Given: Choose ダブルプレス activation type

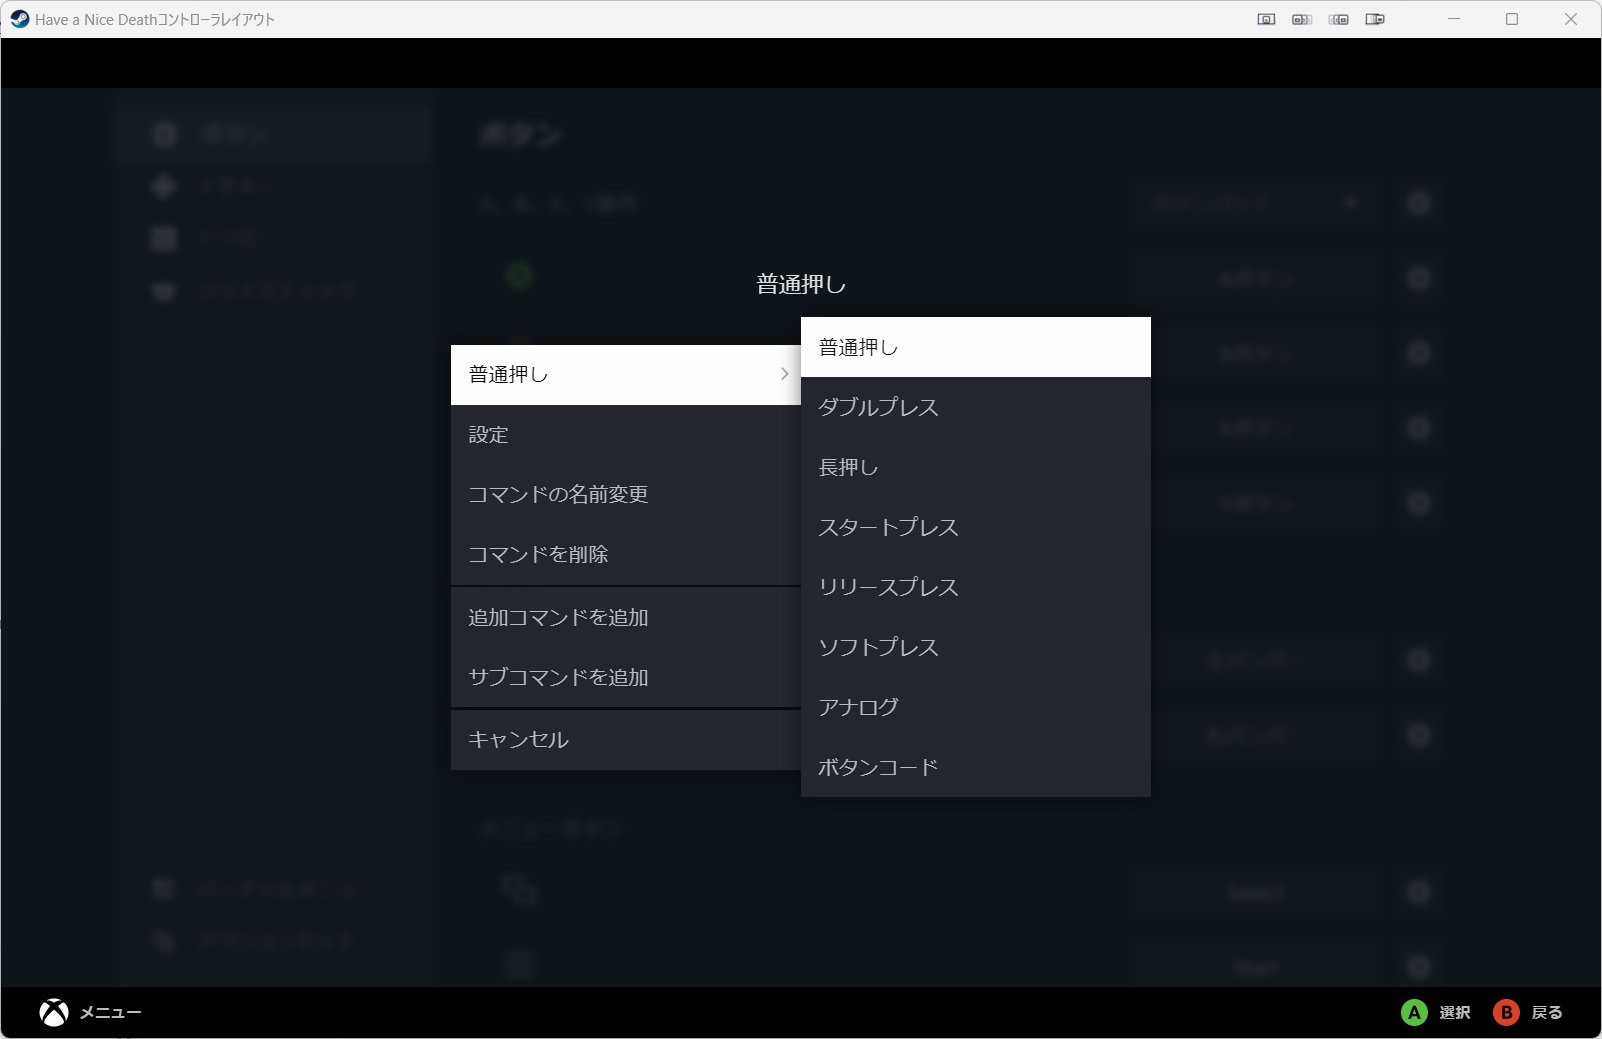Looking at the screenshot, I should click(x=975, y=407).
